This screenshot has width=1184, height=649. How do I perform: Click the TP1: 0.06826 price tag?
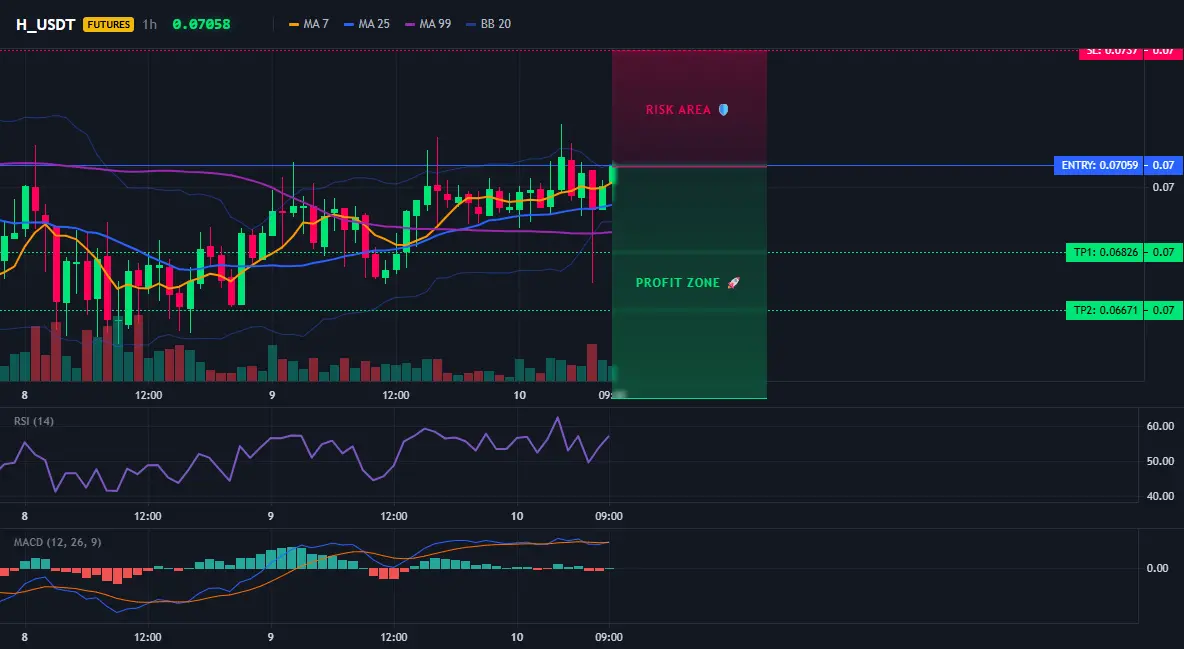coord(1104,252)
